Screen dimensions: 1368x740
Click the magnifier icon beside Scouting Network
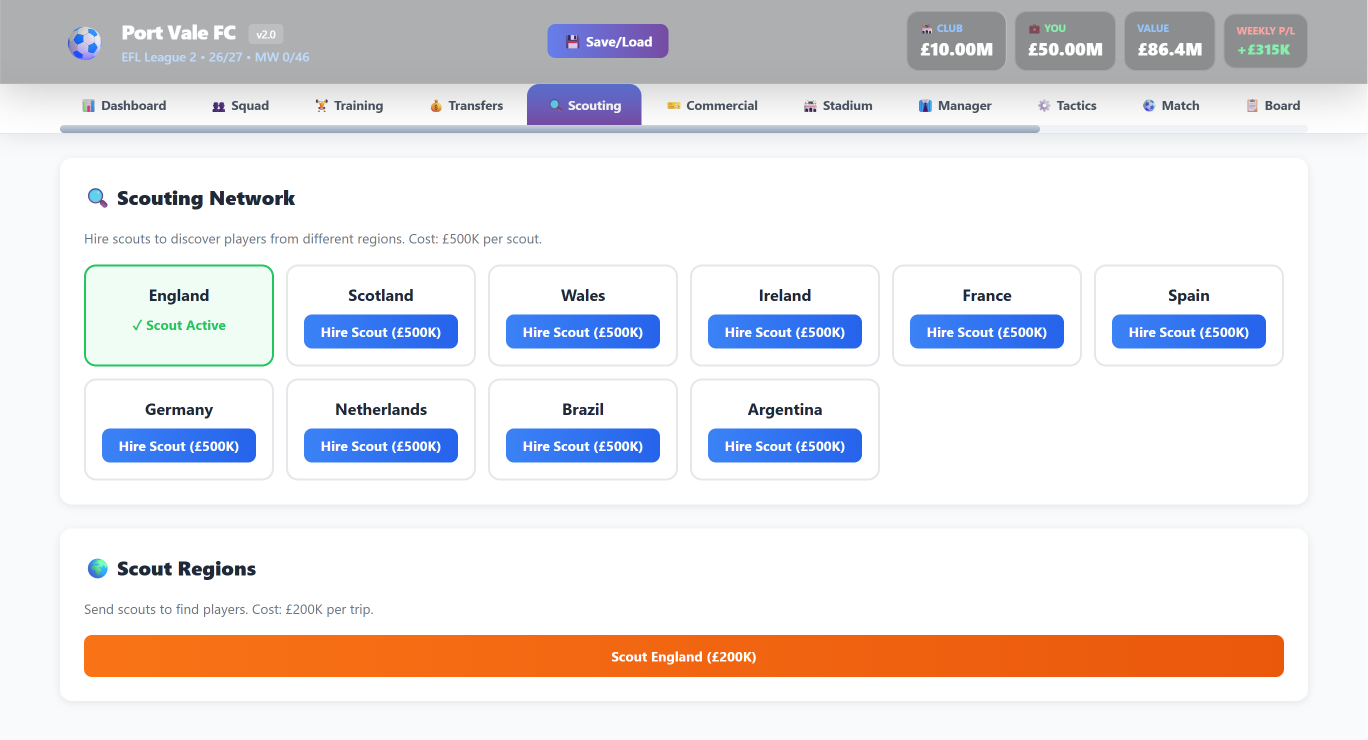(x=97, y=198)
